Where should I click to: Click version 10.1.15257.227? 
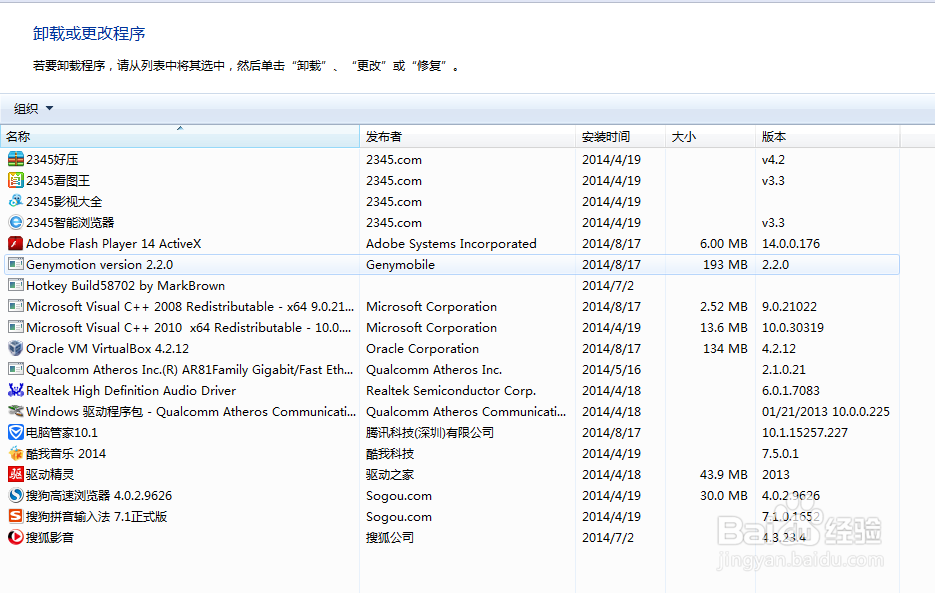click(804, 433)
